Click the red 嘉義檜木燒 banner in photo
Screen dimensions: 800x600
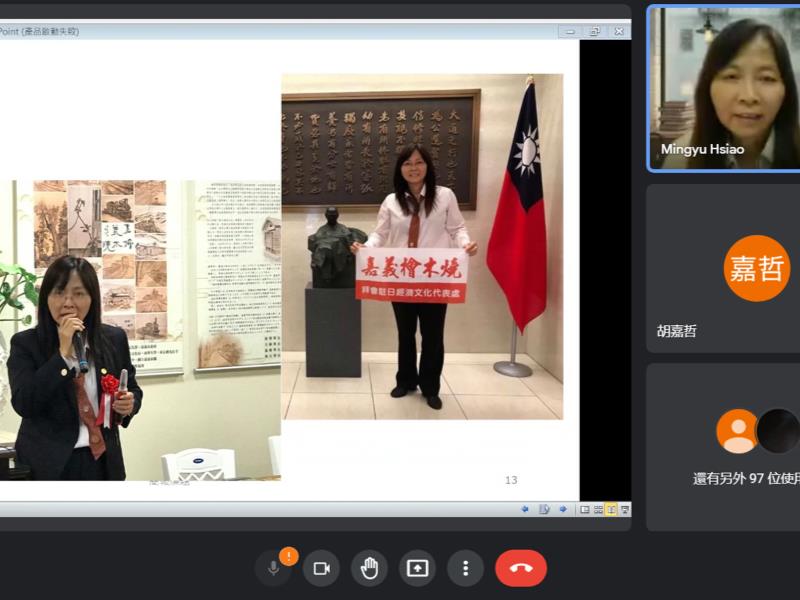click(x=412, y=276)
